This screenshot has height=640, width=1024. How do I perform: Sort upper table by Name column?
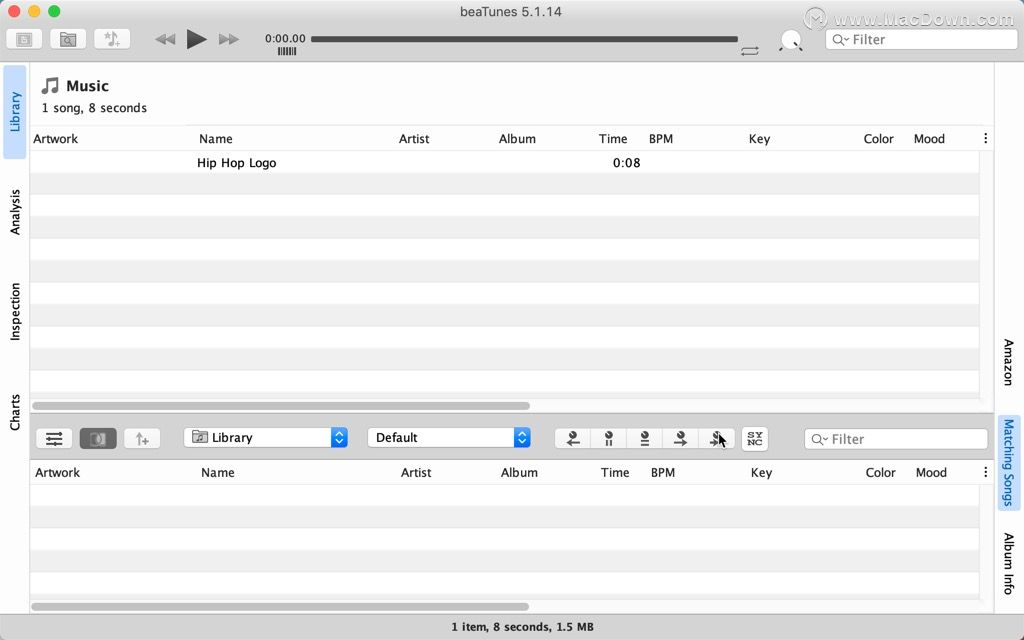[x=216, y=138]
